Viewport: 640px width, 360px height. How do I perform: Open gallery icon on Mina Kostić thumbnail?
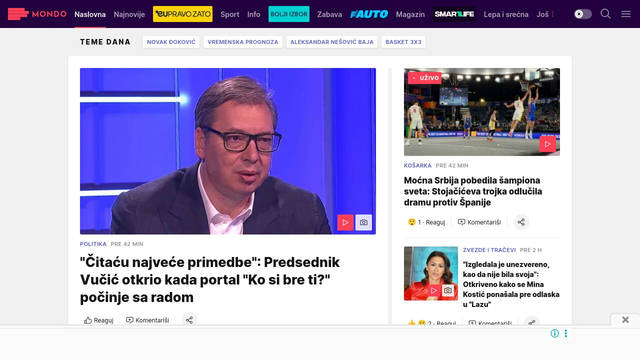[448, 290]
